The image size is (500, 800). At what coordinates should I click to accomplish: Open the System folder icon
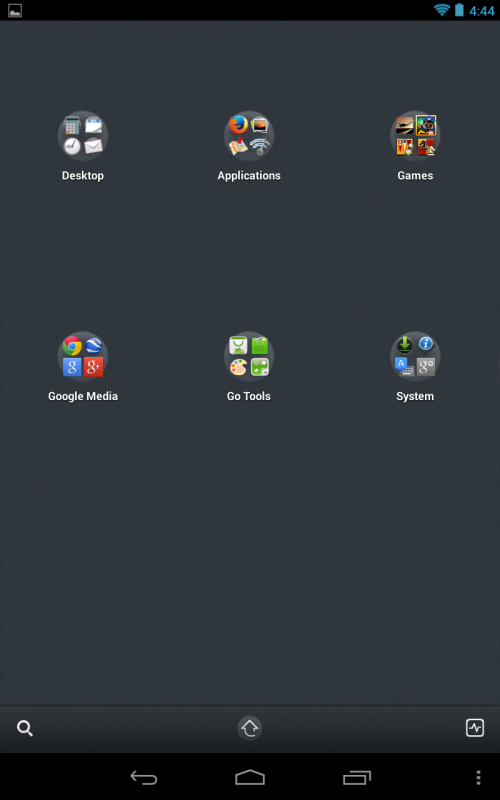click(415, 356)
